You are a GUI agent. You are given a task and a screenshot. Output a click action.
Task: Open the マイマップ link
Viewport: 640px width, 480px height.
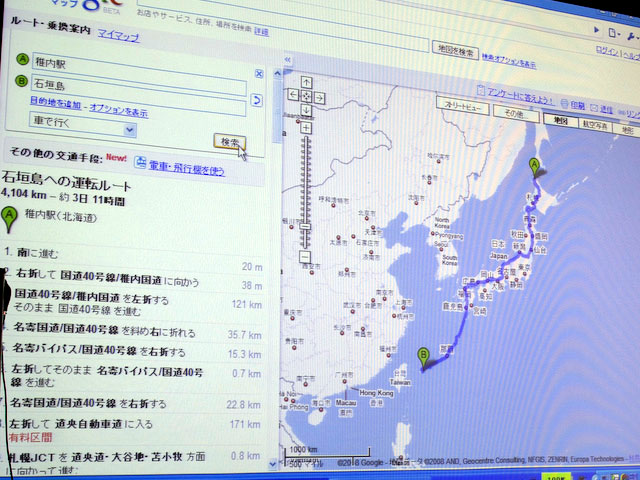point(118,36)
